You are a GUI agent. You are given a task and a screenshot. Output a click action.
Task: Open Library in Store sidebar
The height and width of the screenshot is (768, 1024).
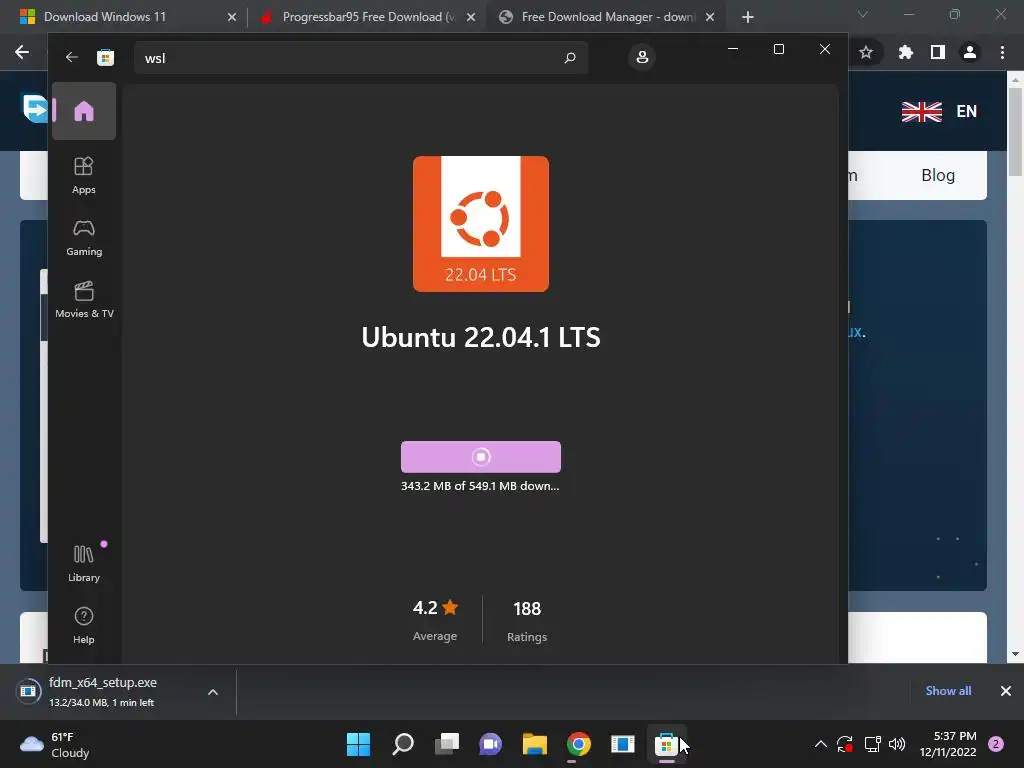coord(84,564)
